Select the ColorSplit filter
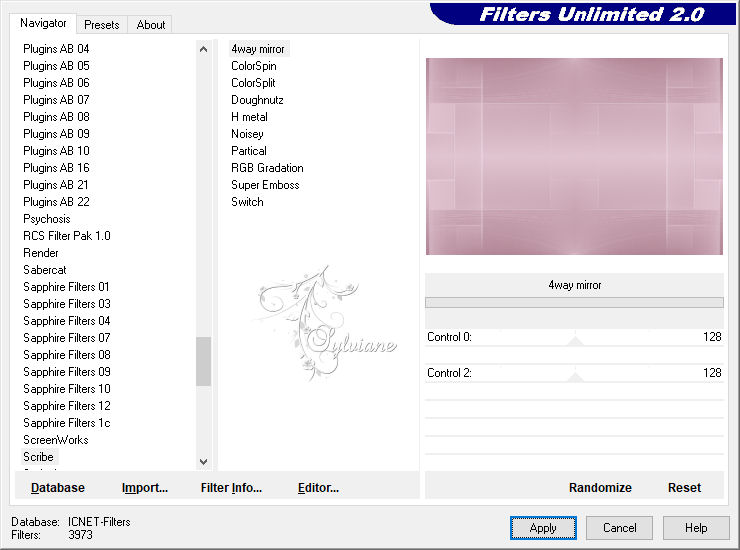Viewport: 740px width, 550px height. 253,83
